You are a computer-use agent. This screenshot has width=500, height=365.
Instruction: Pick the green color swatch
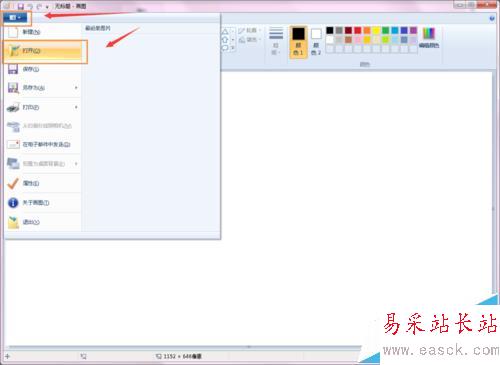(x=386, y=31)
